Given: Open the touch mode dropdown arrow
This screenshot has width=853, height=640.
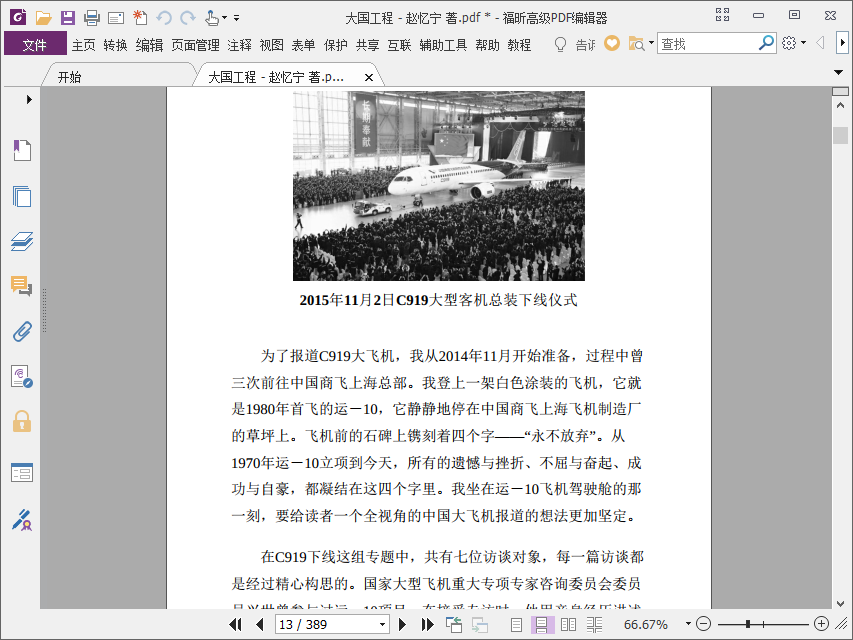Looking at the screenshot, I should (224, 18).
